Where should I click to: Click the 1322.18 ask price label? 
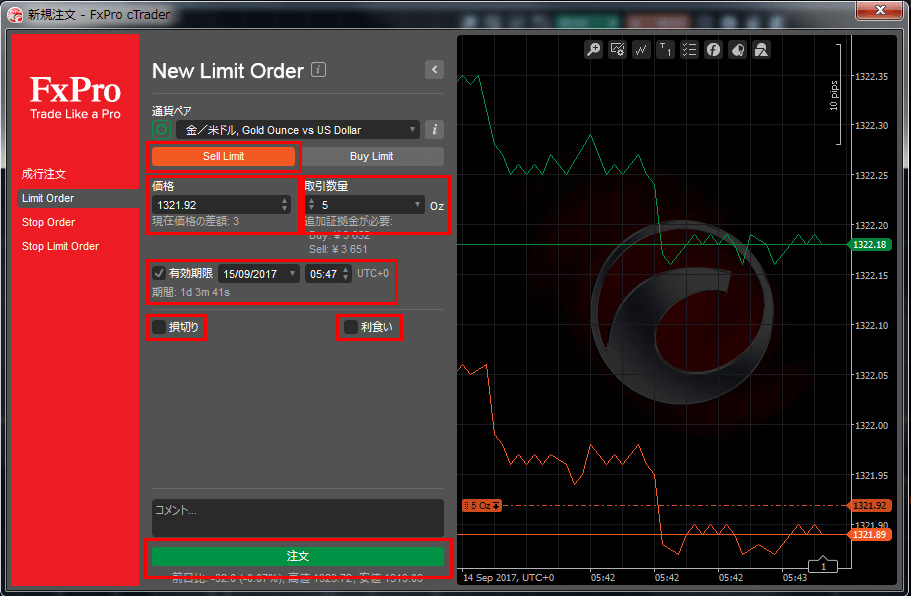pyautogui.click(x=870, y=245)
